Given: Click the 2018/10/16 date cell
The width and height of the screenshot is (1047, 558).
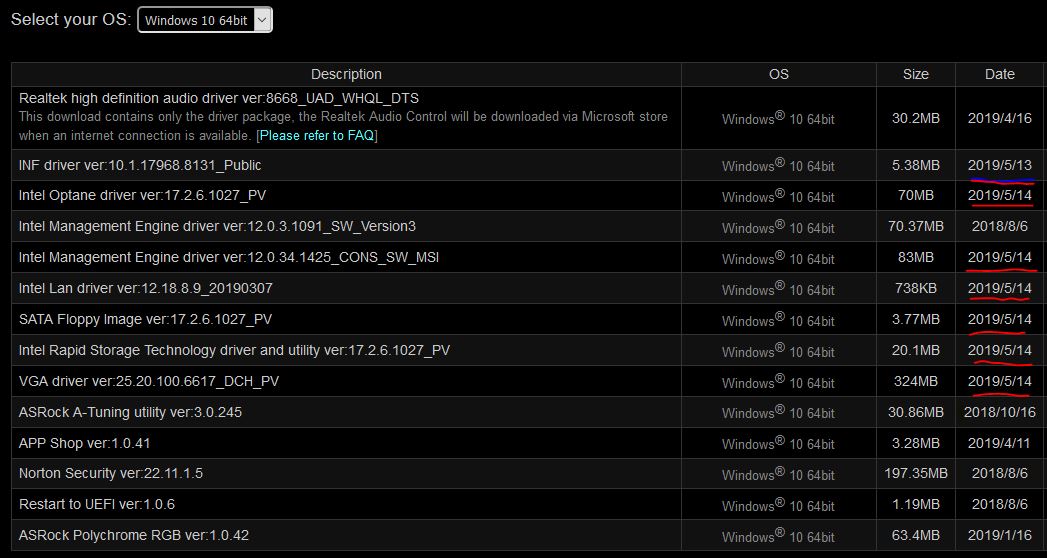Looking at the screenshot, I should 1000,412.
